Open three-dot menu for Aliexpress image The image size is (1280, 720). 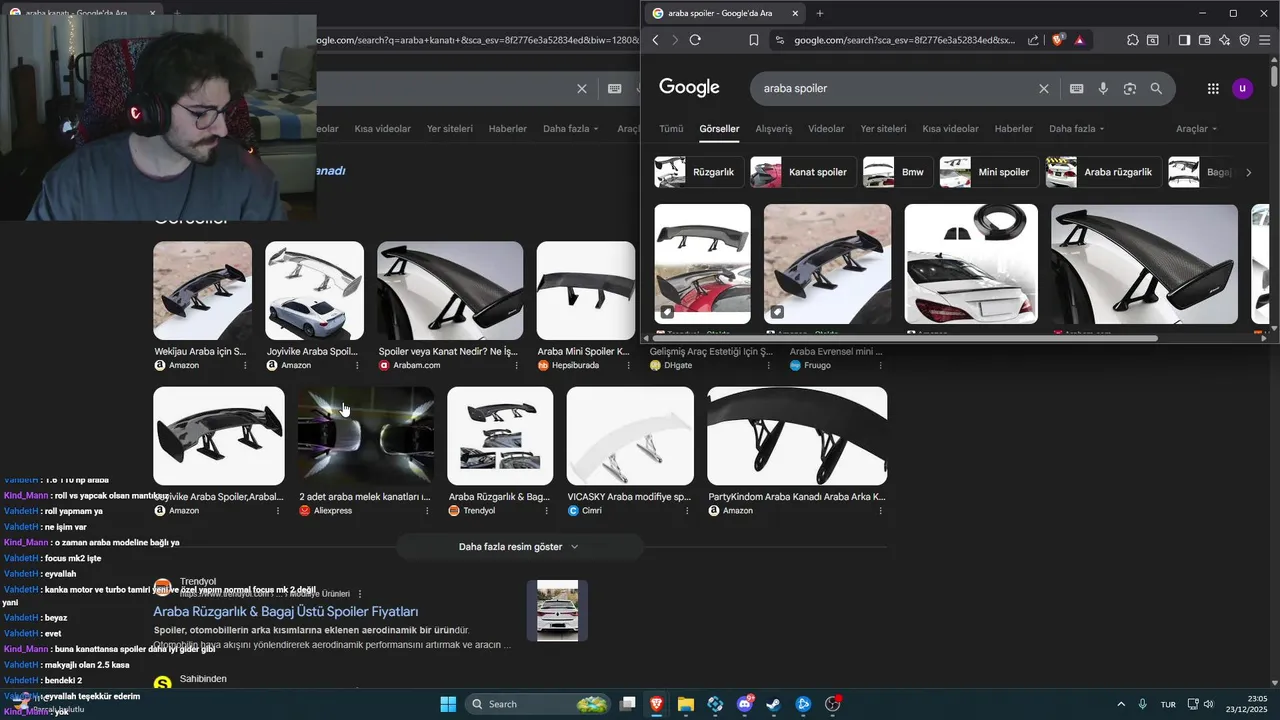click(x=427, y=510)
